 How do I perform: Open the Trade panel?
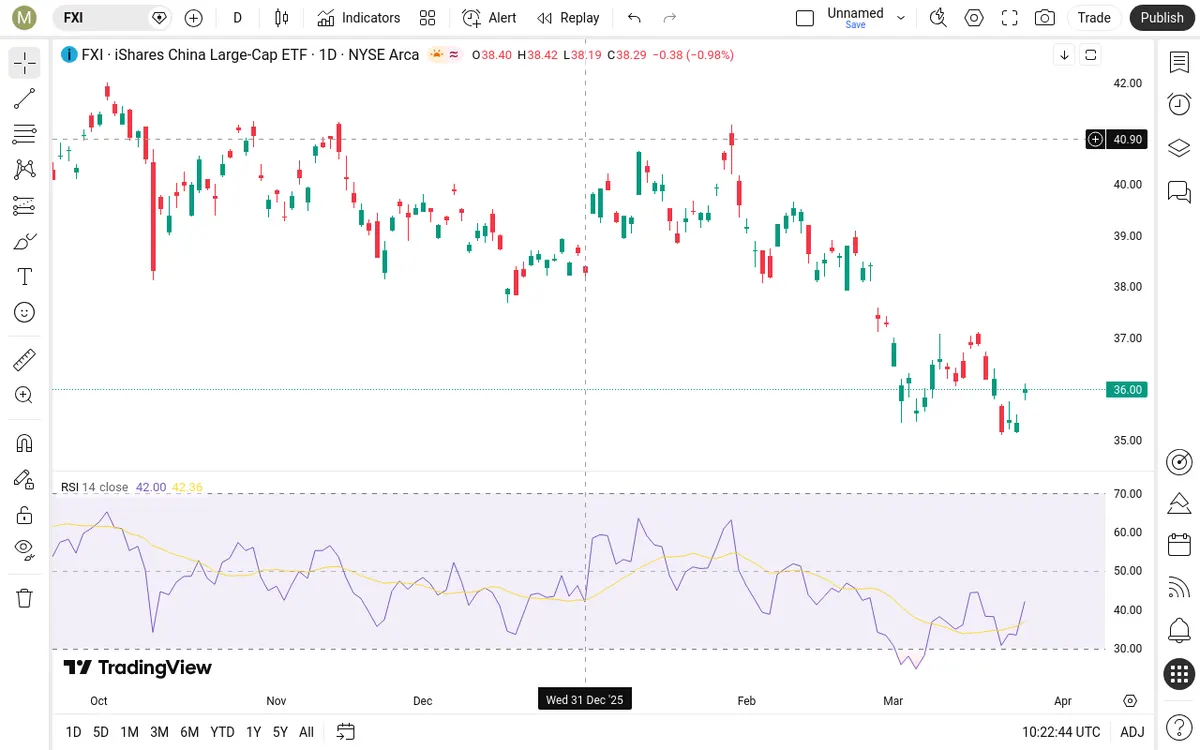click(x=1094, y=17)
